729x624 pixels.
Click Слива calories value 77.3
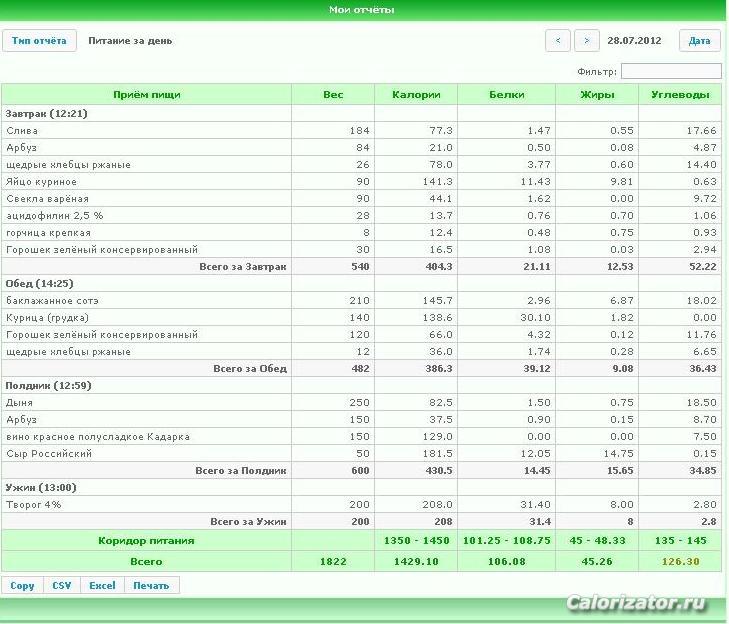pyautogui.click(x=441, y=131)
